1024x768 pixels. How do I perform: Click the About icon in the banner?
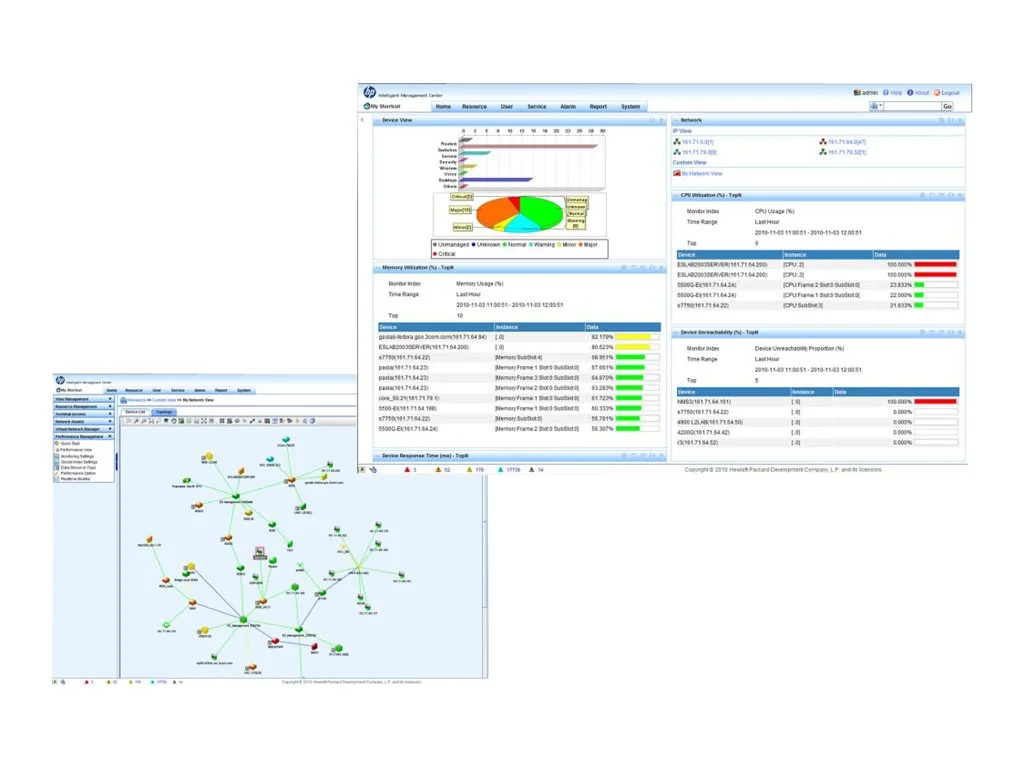point(910,93)
